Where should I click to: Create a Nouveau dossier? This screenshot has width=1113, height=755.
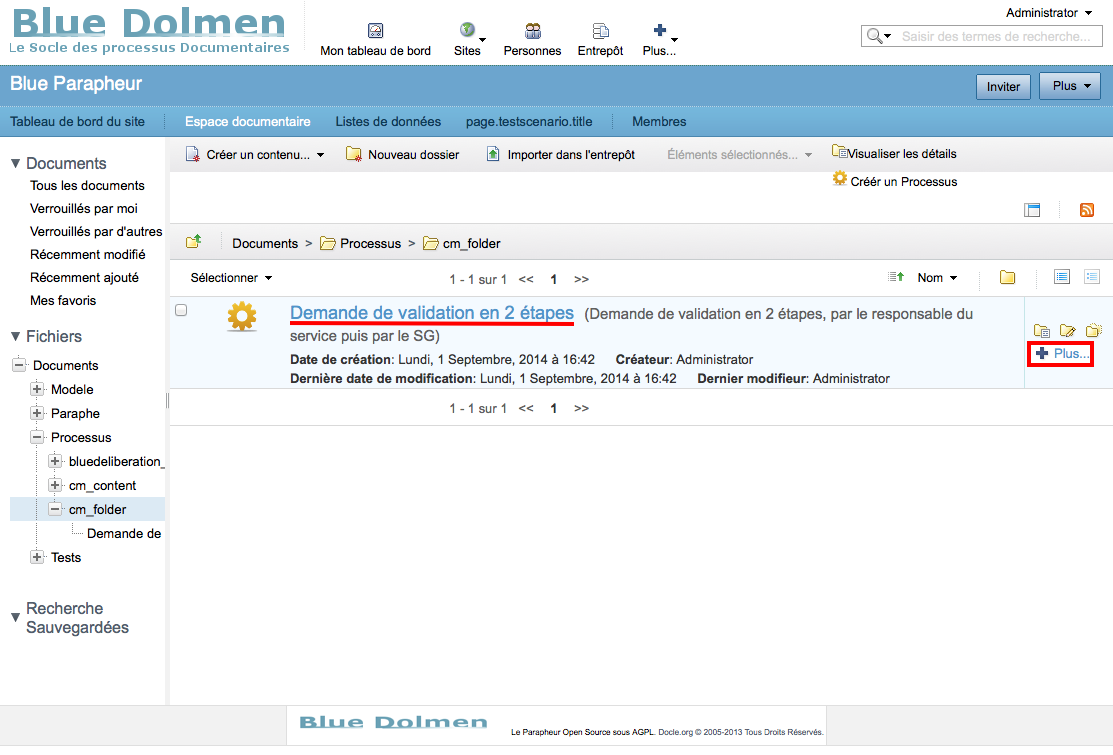tap(402, 155)
